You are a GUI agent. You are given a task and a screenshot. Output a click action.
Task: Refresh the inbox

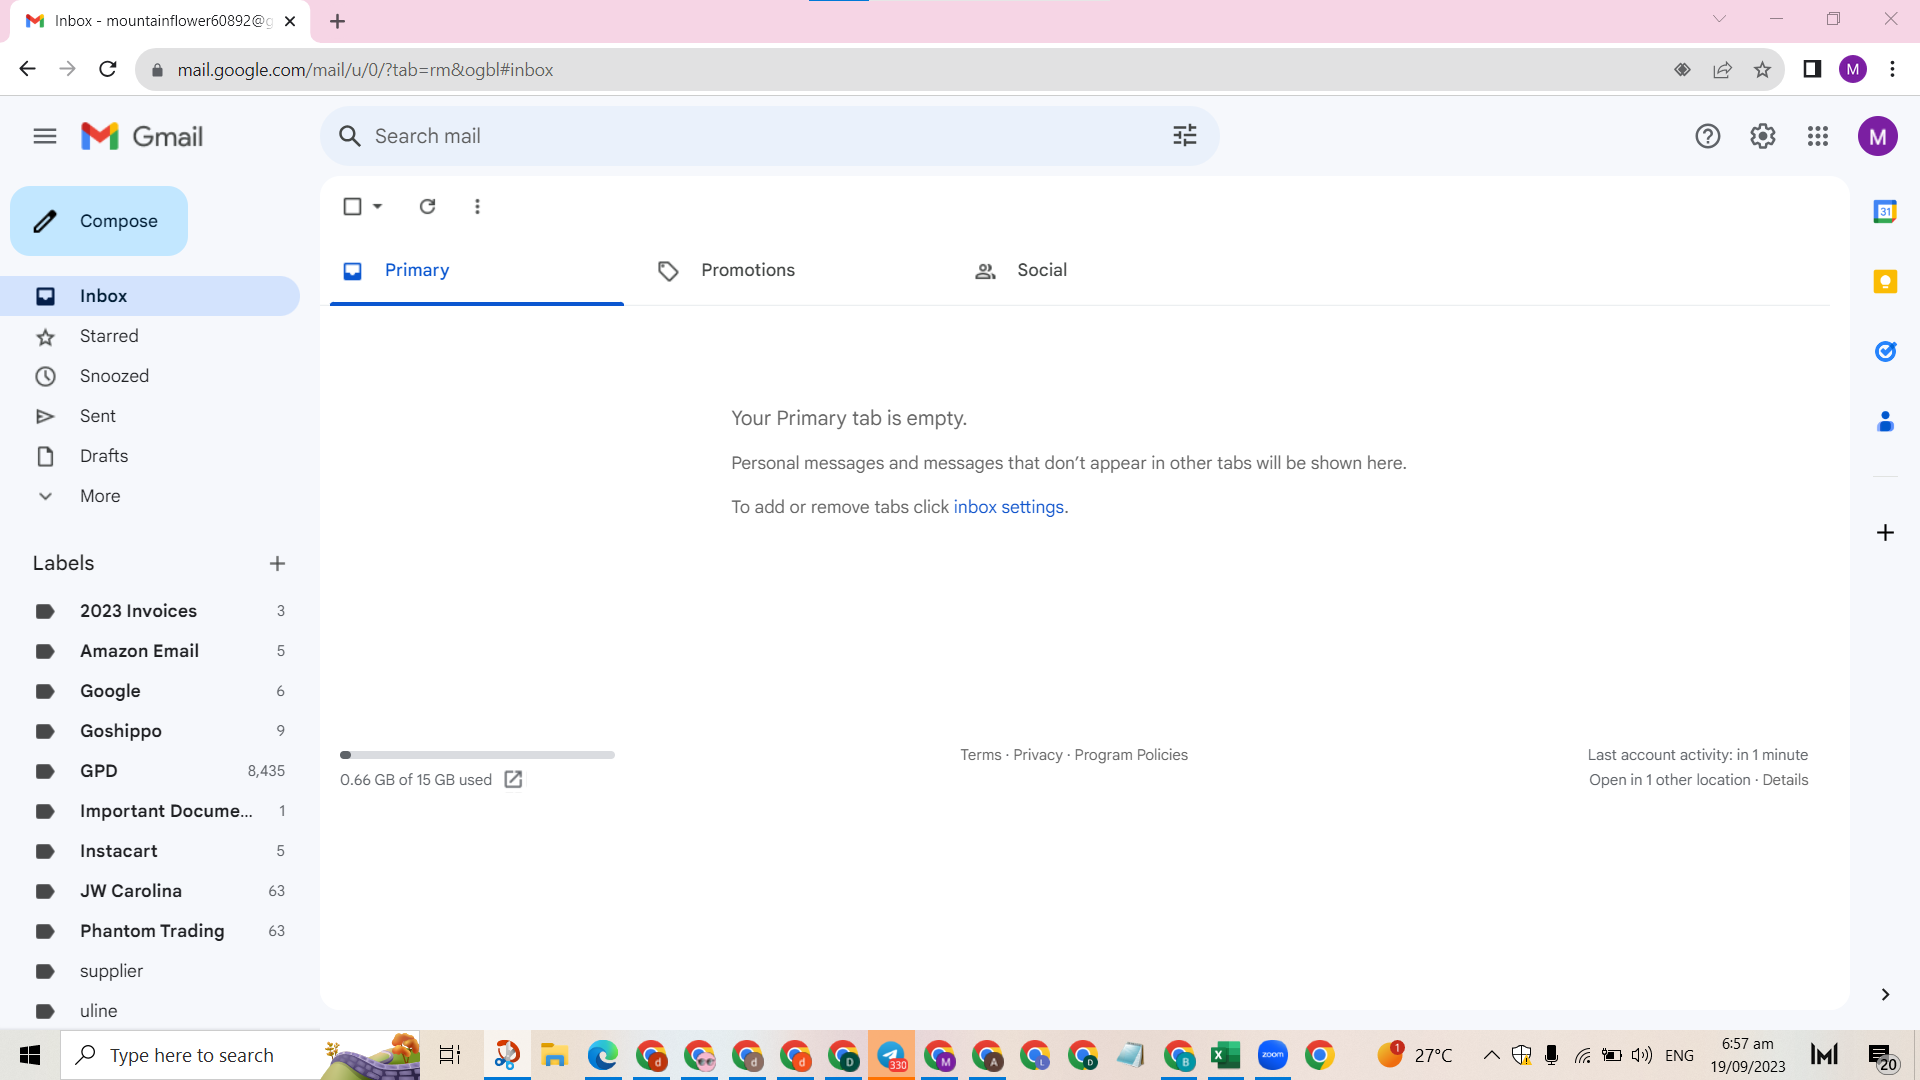point(427,206)
